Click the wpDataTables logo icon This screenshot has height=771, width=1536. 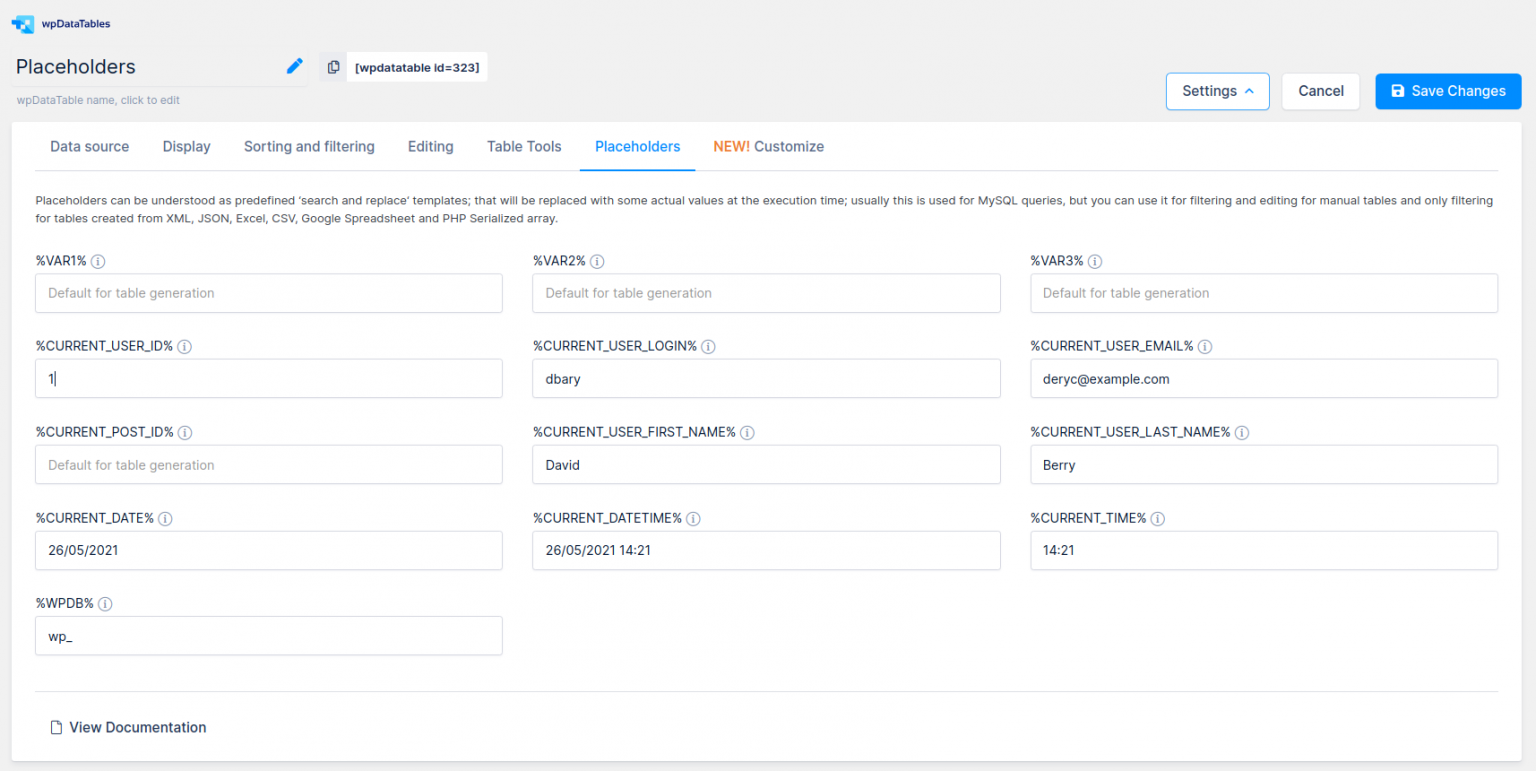pyautogui.click(x=22, y=23)
